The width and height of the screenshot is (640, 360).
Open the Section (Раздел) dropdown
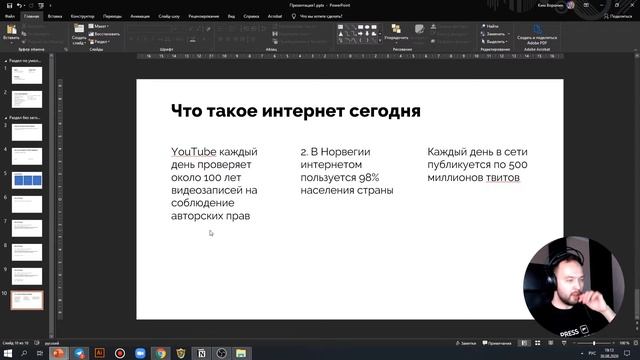coord(99,42)
